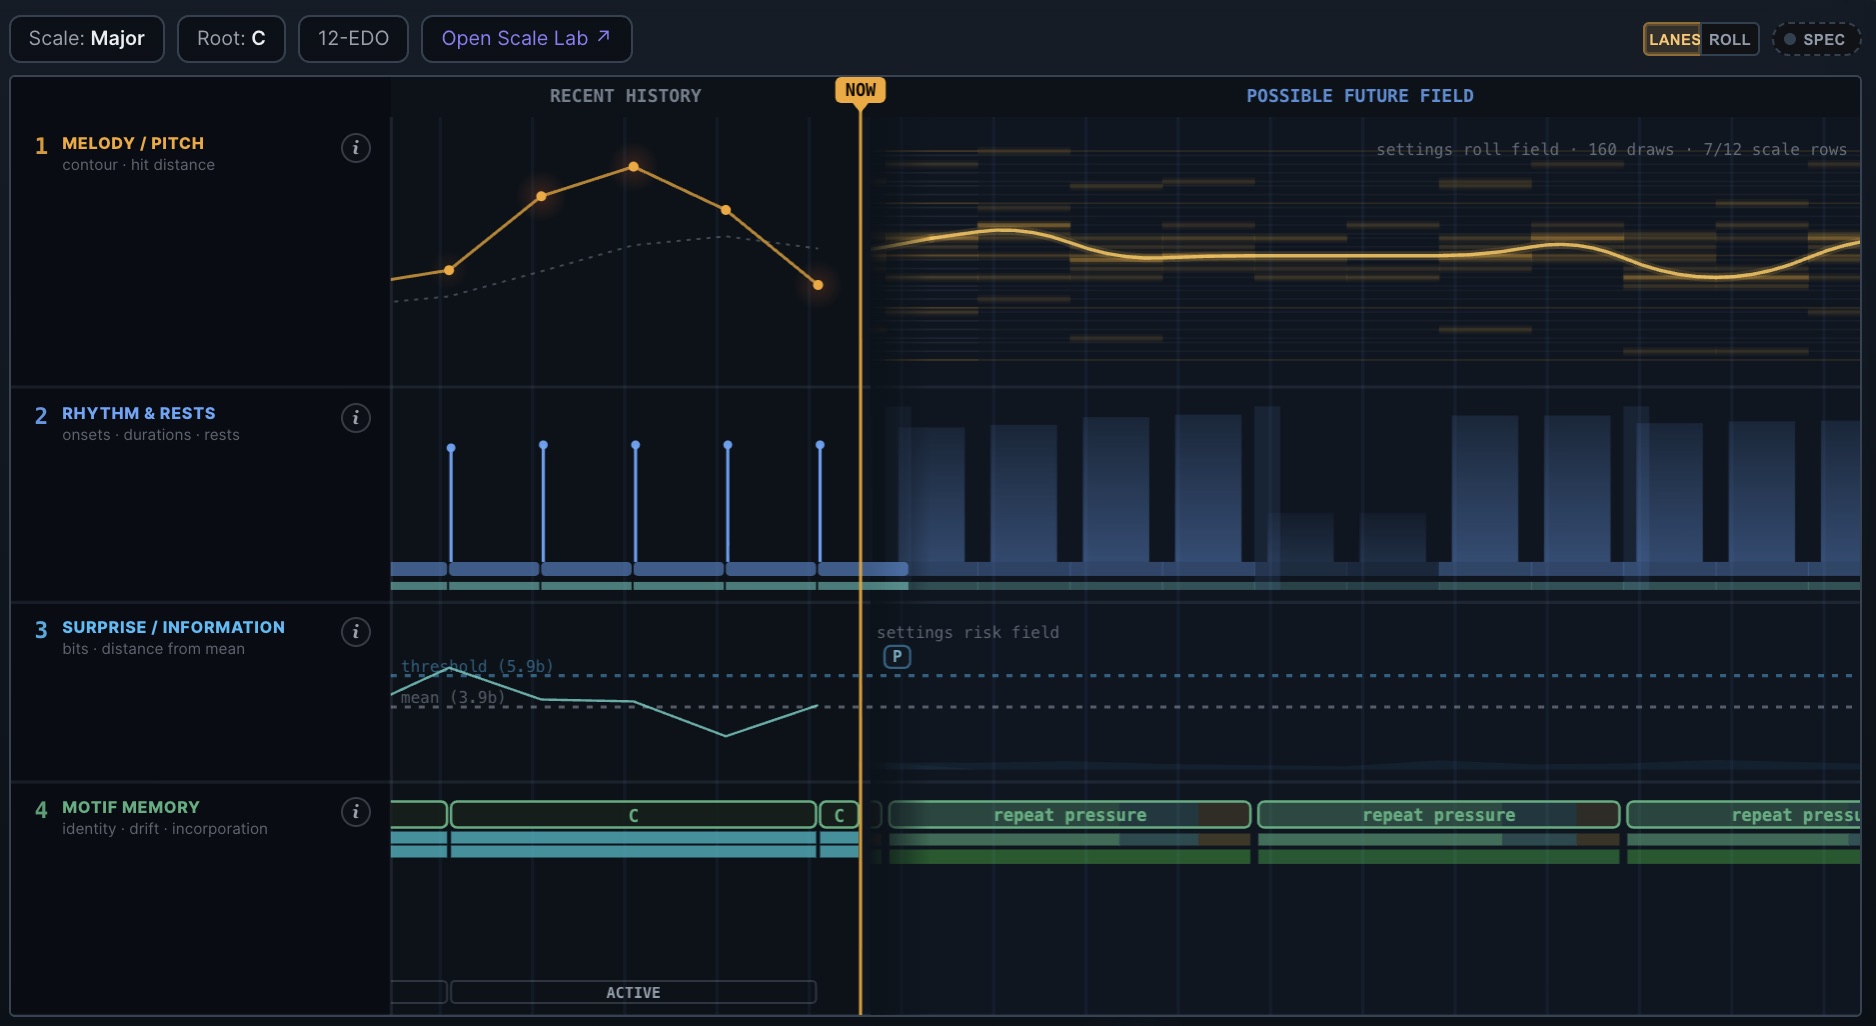This screenshot has width=1876, height=1026.
Task: Click the first repeat pressure block
Action: 1070,815
